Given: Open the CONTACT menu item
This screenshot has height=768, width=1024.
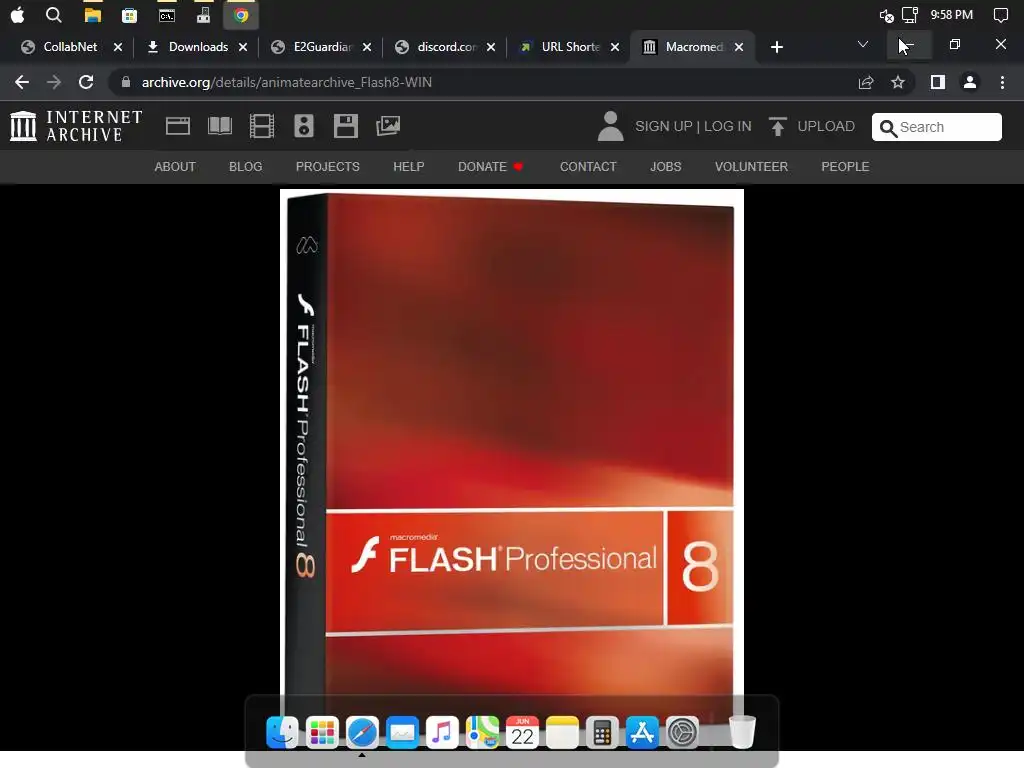Looking at the screenshot, I should coord(588,167).
